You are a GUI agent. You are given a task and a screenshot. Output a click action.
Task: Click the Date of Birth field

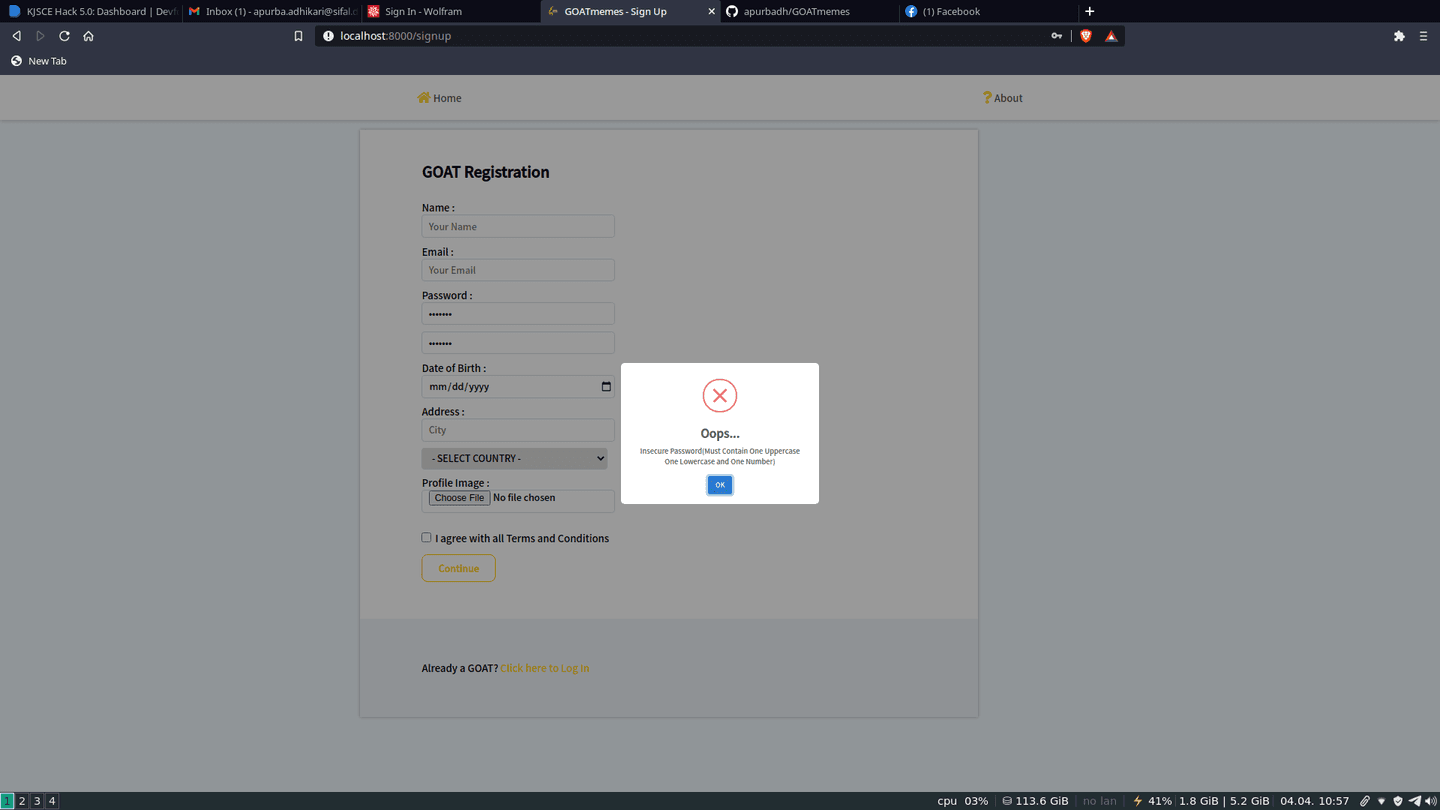pos(518,387)
